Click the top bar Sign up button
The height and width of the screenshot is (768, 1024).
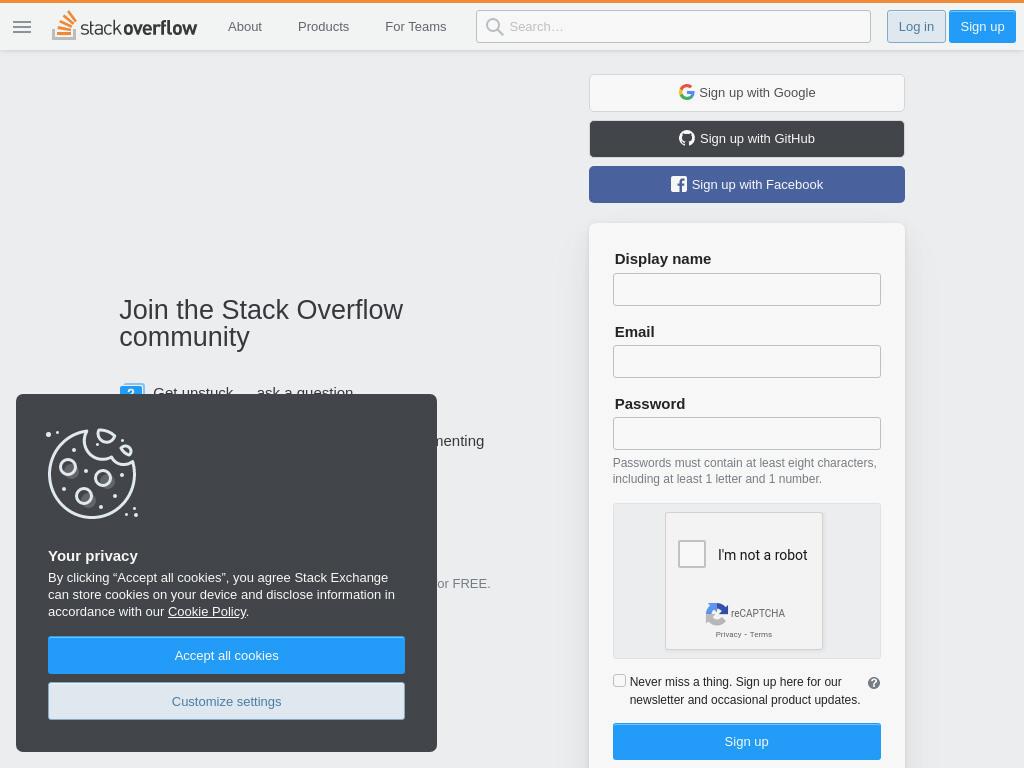point(982,27)
